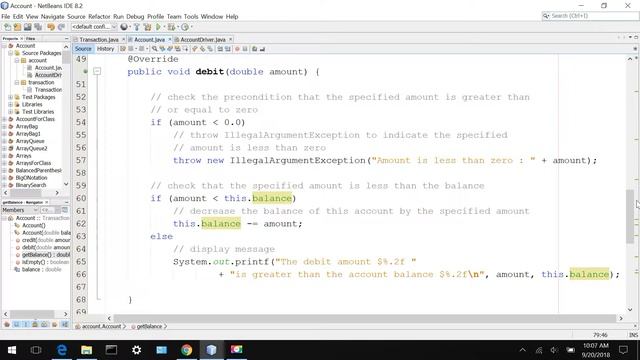Screen dimensions: 640x360
Task: Click the Profile Project clock icon
Action: pyautogui.click(x=185, y=27)
